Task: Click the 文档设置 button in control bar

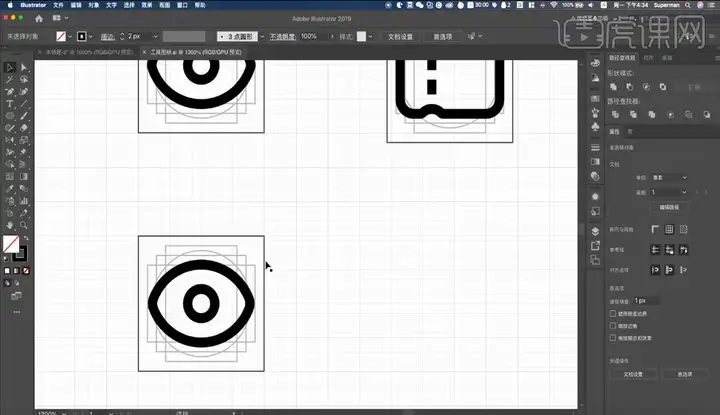Action: [x=400, y=36]
